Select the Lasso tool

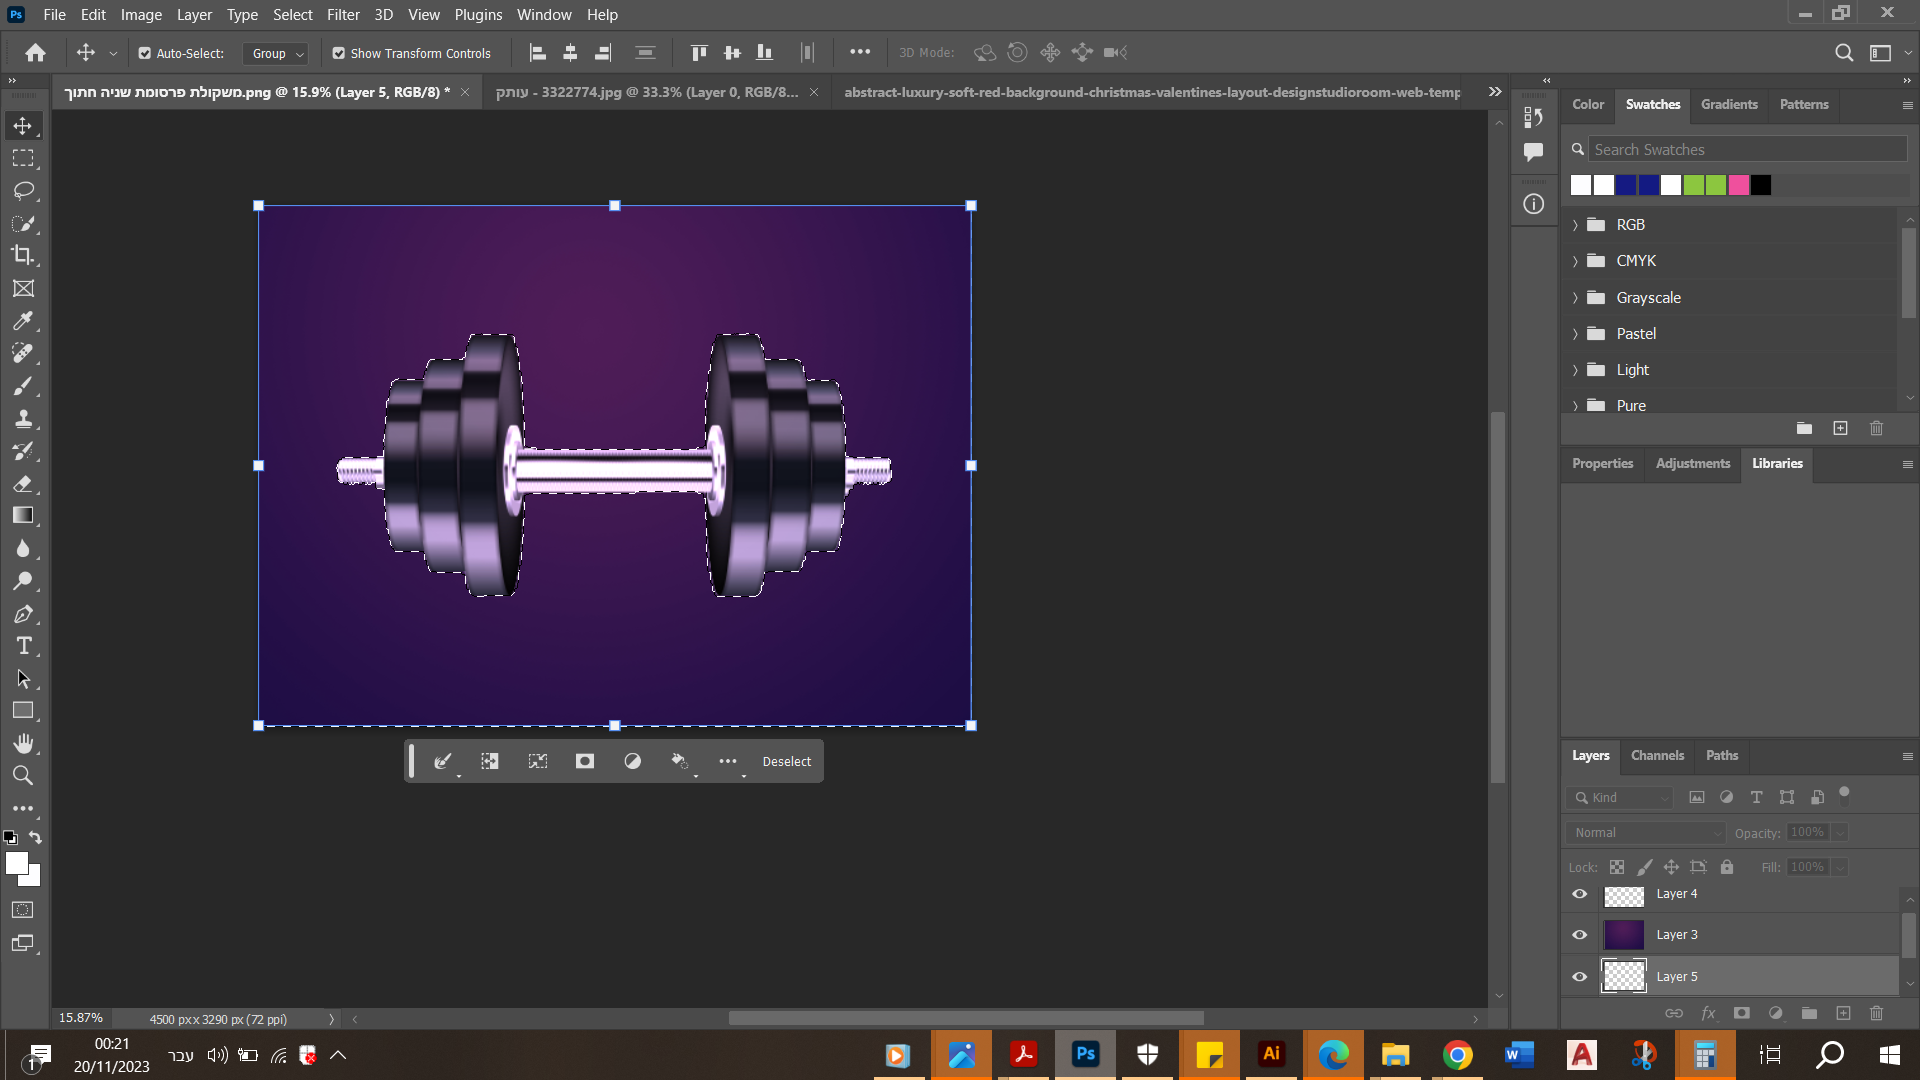pos(23,191)
